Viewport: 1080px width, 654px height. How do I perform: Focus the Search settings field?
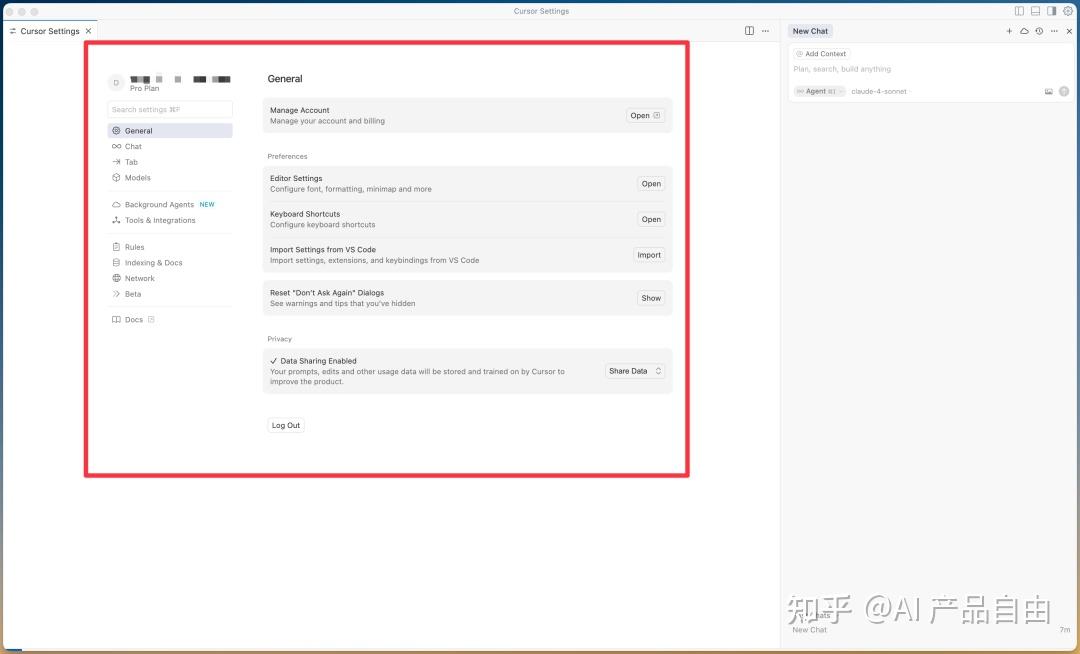point(170,109)
